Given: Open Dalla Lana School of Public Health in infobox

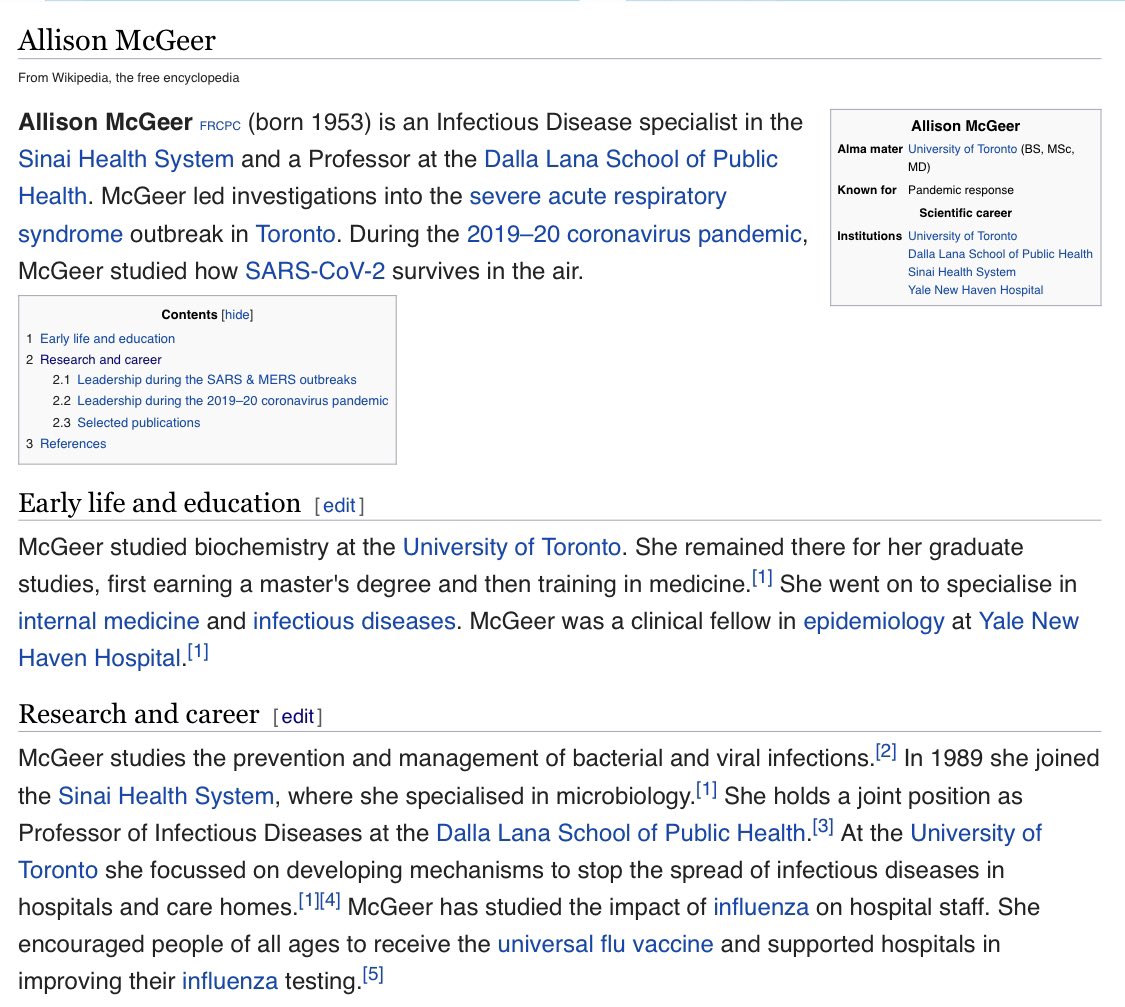Looking at the screenshot, I should click(x=1000, y=254).
